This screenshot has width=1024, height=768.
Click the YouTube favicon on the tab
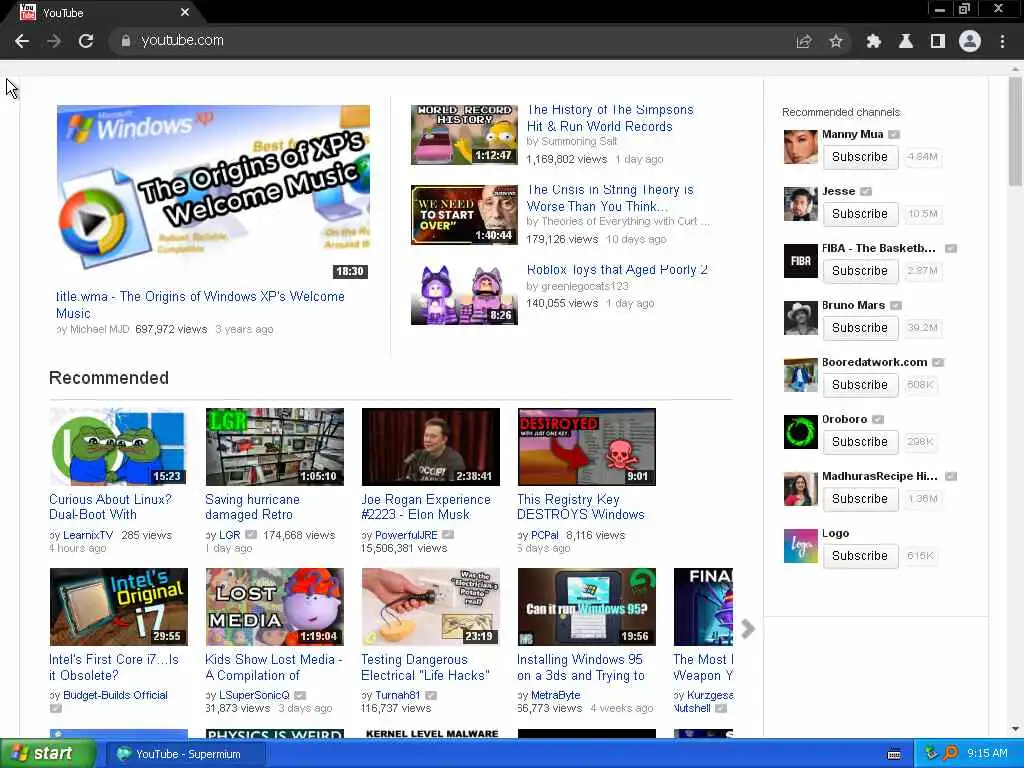[27, 12]
